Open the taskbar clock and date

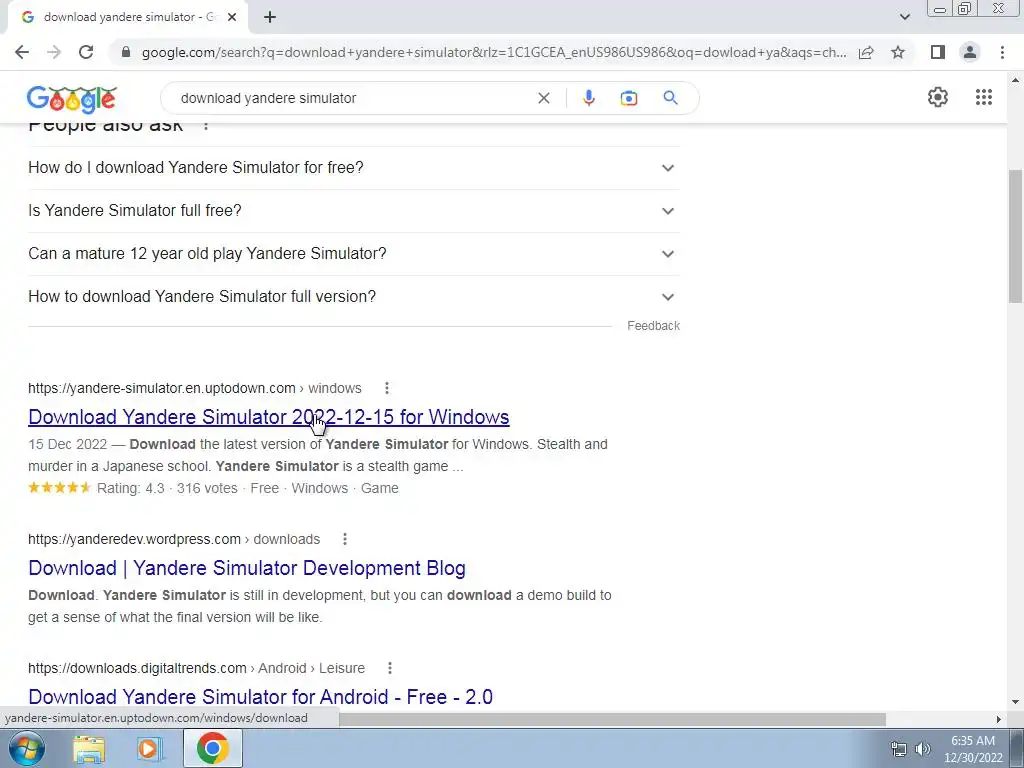[x=973, y=749]
